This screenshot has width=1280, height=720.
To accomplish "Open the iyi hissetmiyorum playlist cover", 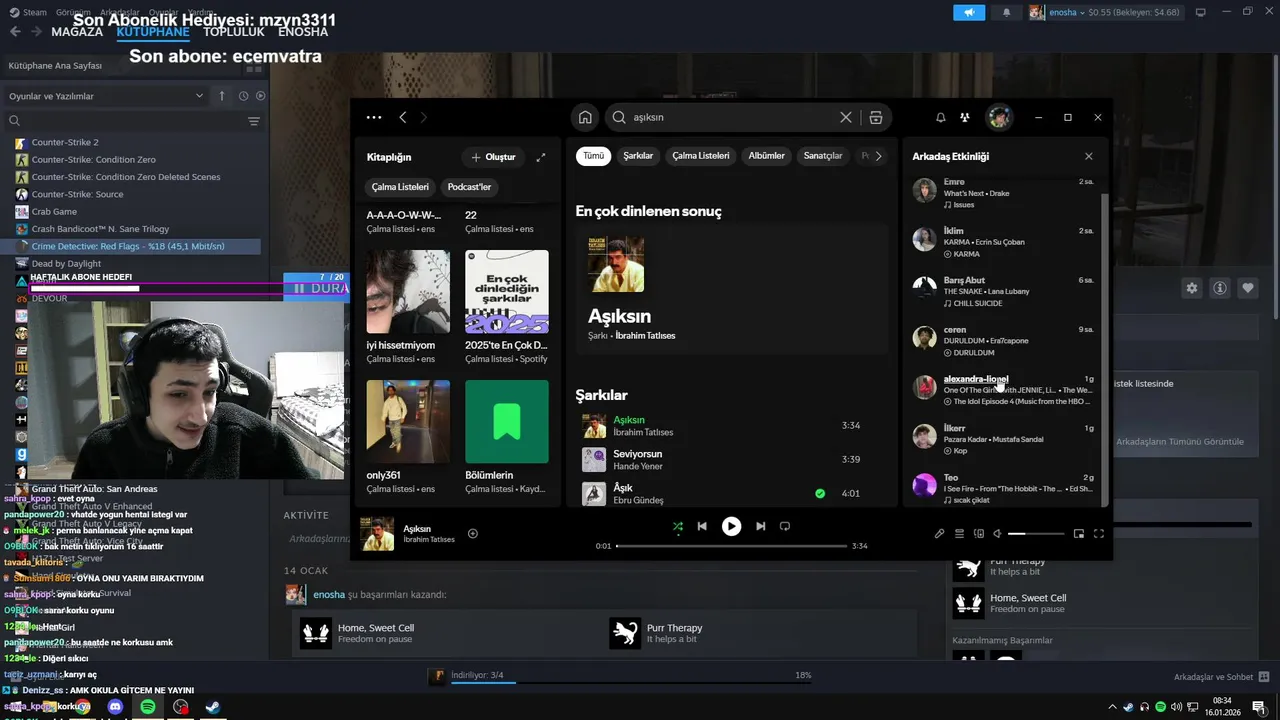I will [408, 291].
